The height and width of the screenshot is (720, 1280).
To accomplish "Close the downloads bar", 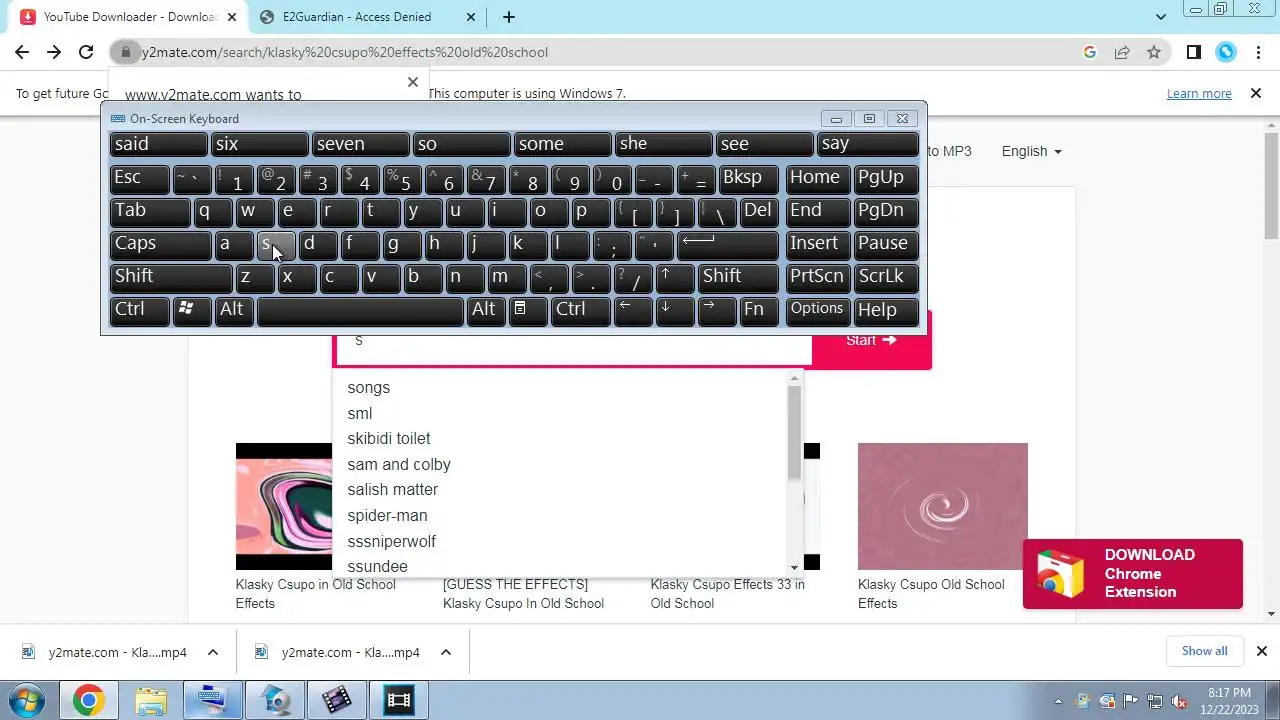I will [1261, 651].
